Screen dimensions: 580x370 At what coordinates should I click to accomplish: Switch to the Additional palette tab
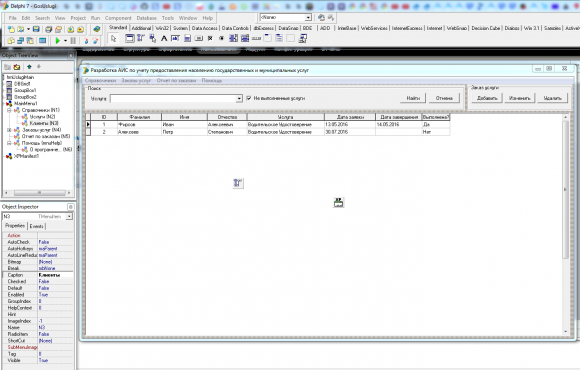[x=141, y=28]
